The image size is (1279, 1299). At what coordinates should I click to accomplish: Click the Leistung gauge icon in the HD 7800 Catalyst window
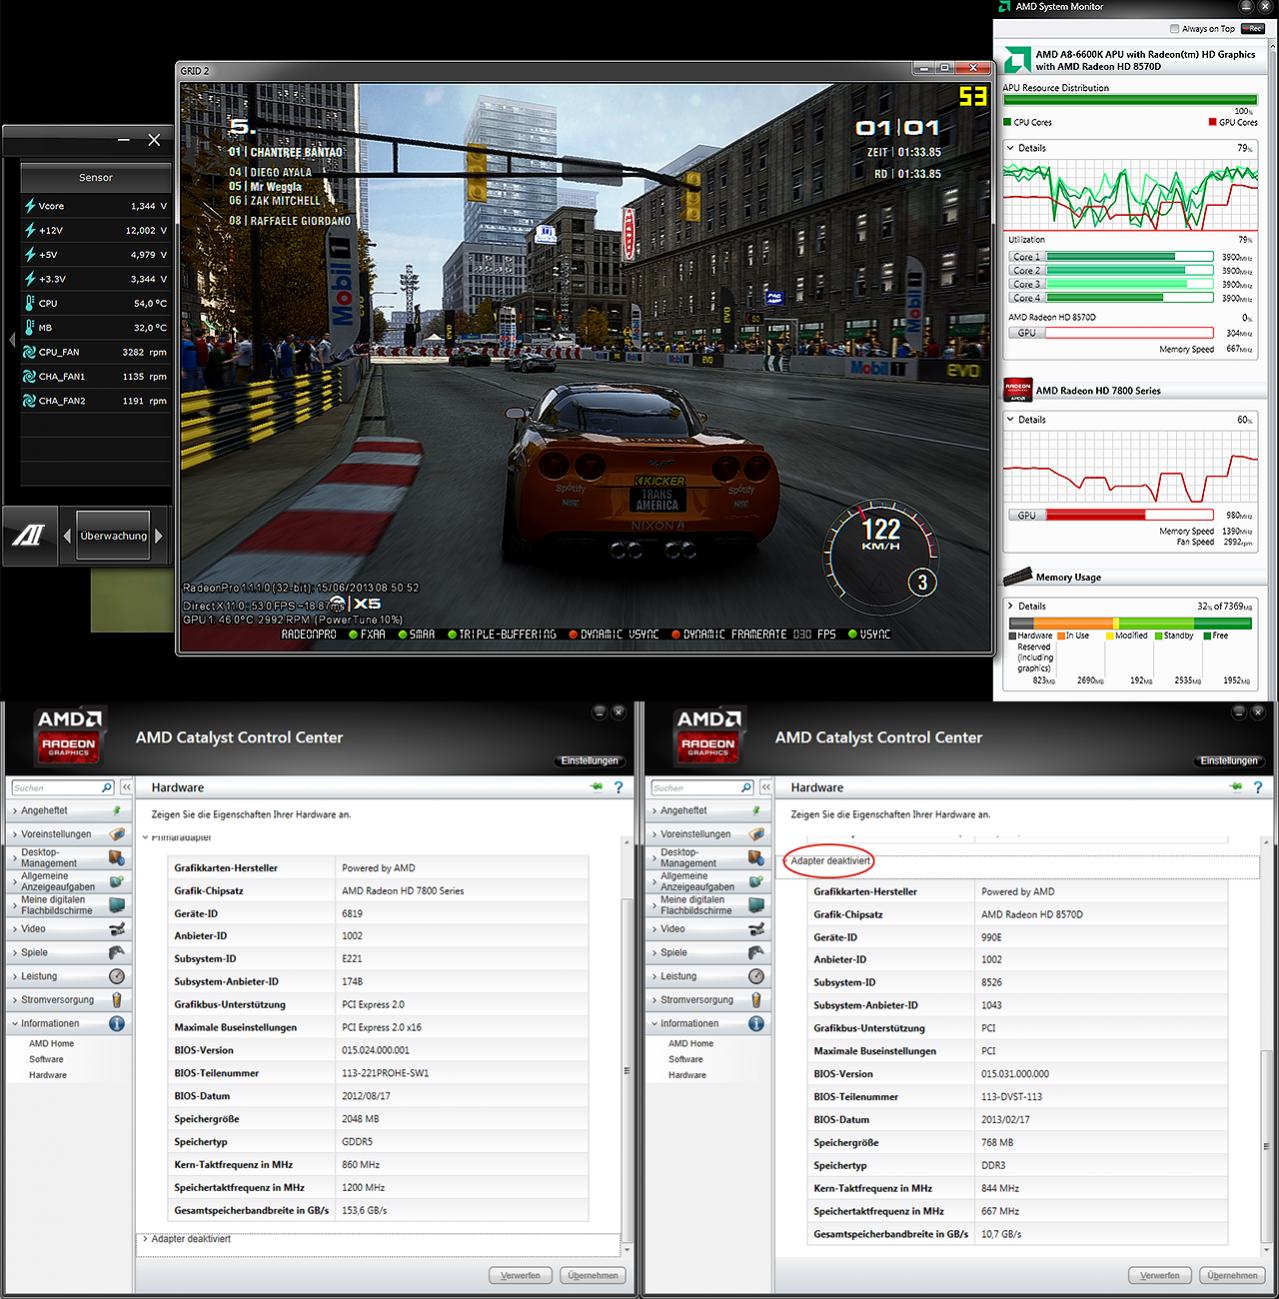[117, 976]
